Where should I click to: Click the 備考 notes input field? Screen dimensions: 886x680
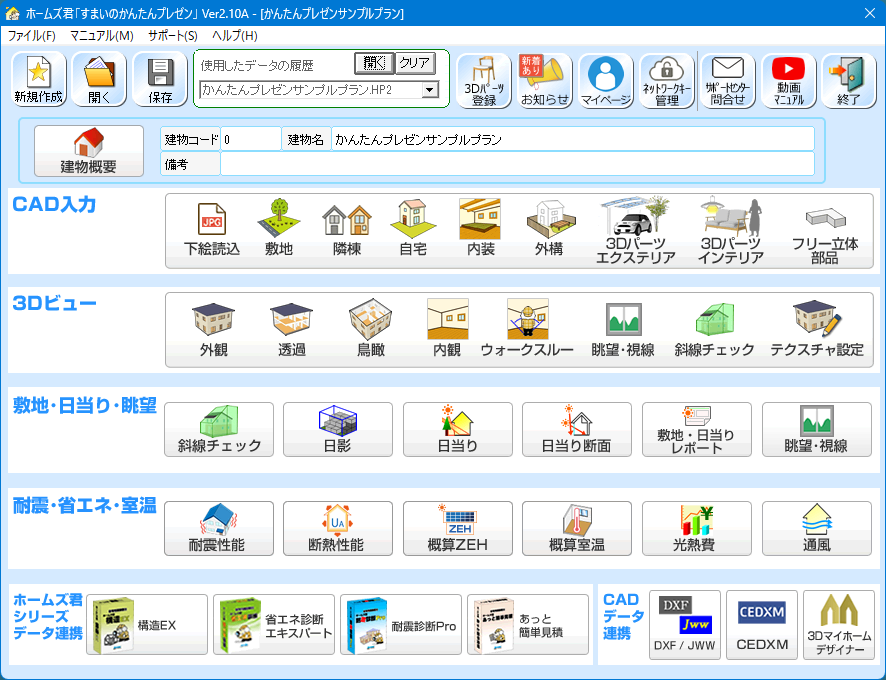click(516, 164)
